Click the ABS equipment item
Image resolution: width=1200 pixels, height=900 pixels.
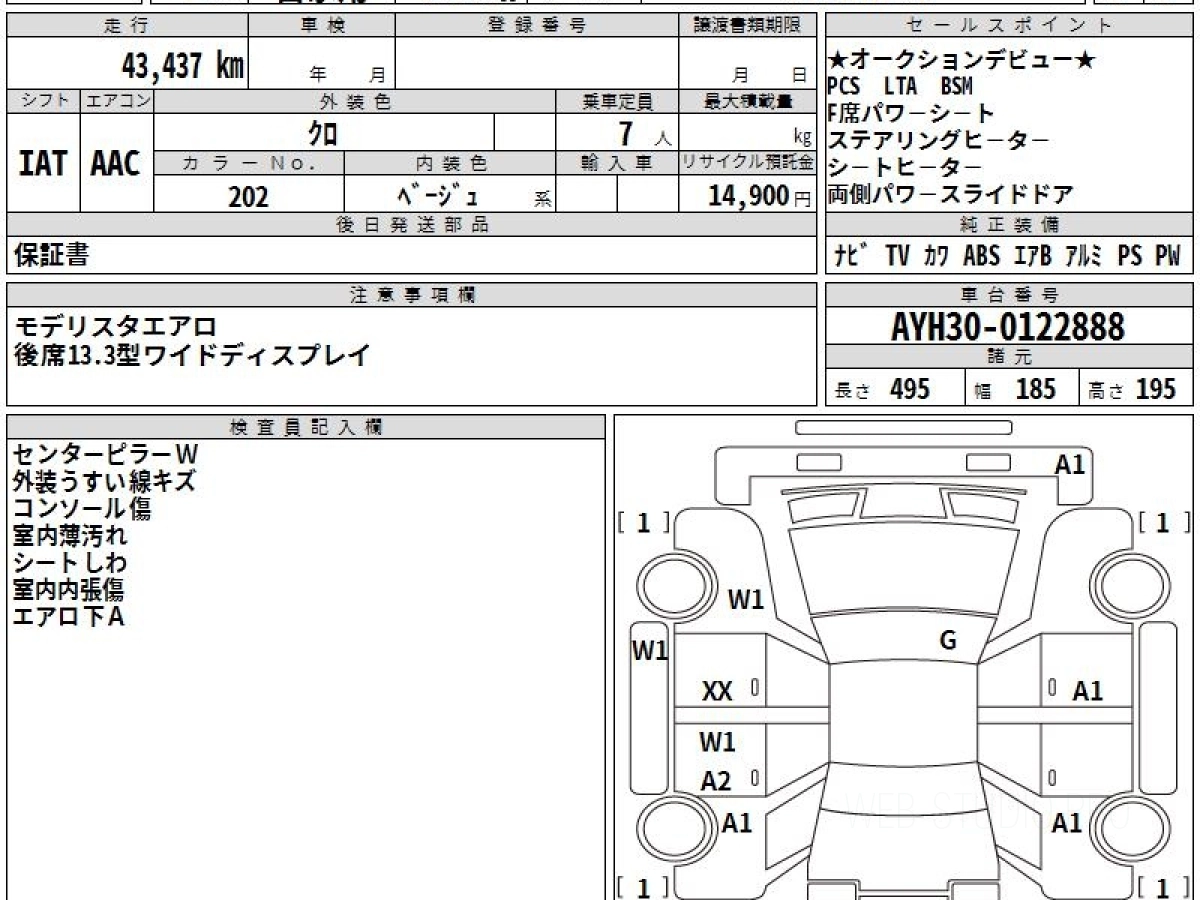point(981,256)
